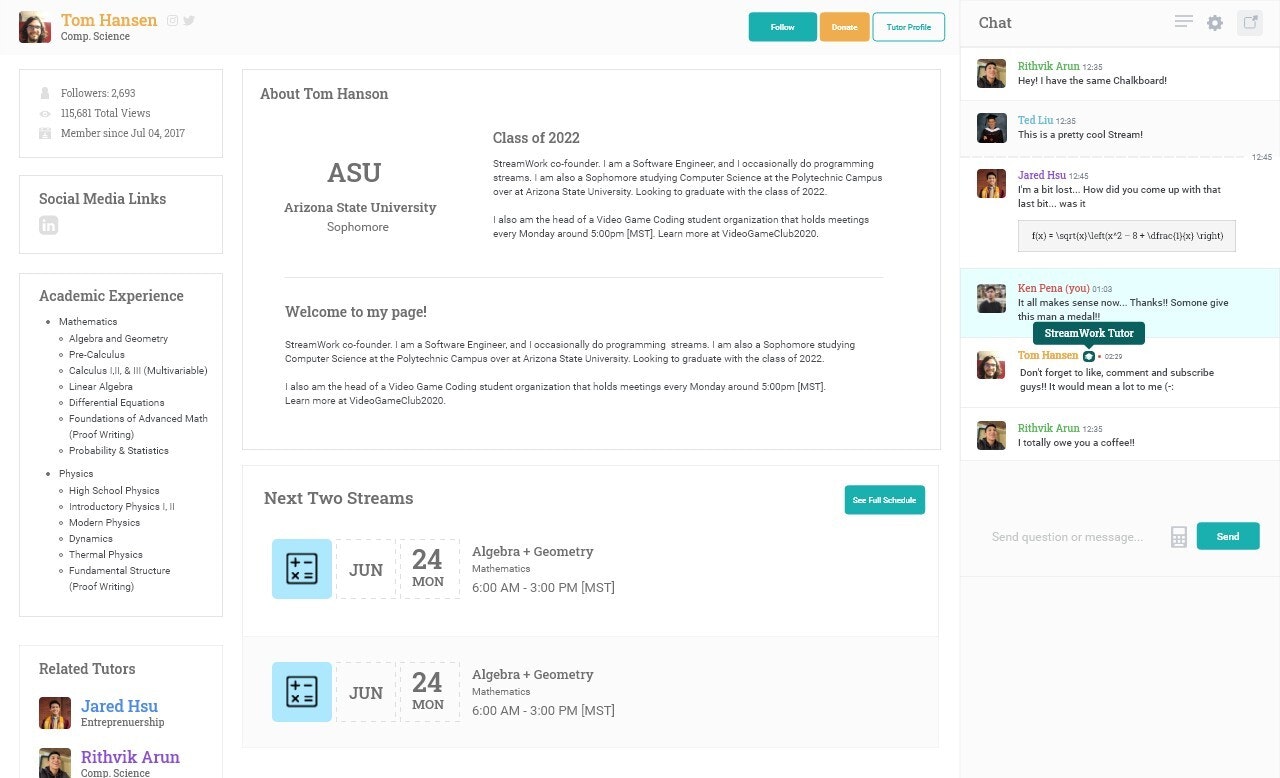Open the chat options hamburger menu
The height and width of the screenshot is (778, 1280).
point(1182,20)
